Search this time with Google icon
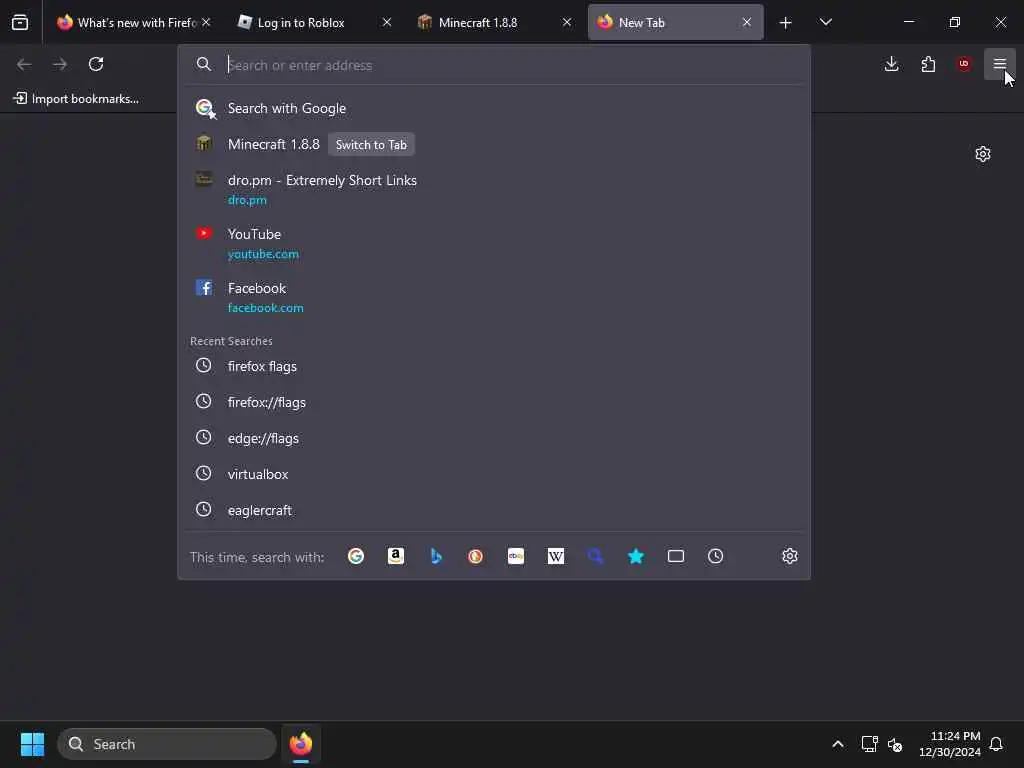1024x768 pixels. (356, 556)
